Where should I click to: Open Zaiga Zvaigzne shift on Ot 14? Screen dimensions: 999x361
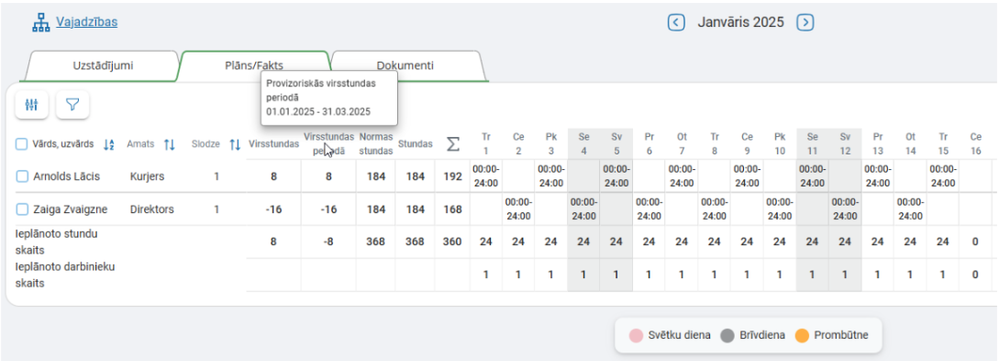tap(910, 209)
